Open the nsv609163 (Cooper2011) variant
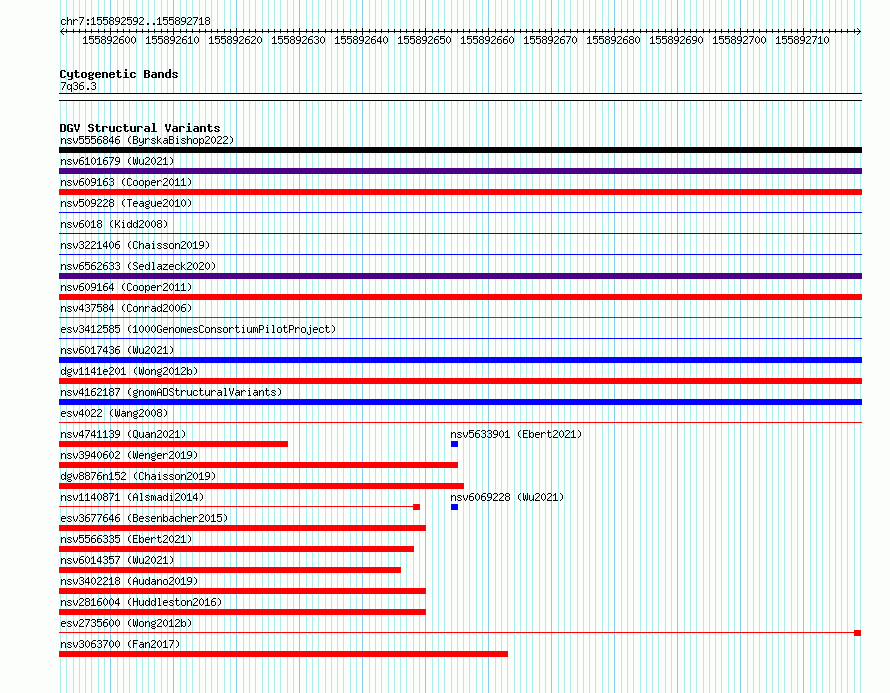 [126, 182]
